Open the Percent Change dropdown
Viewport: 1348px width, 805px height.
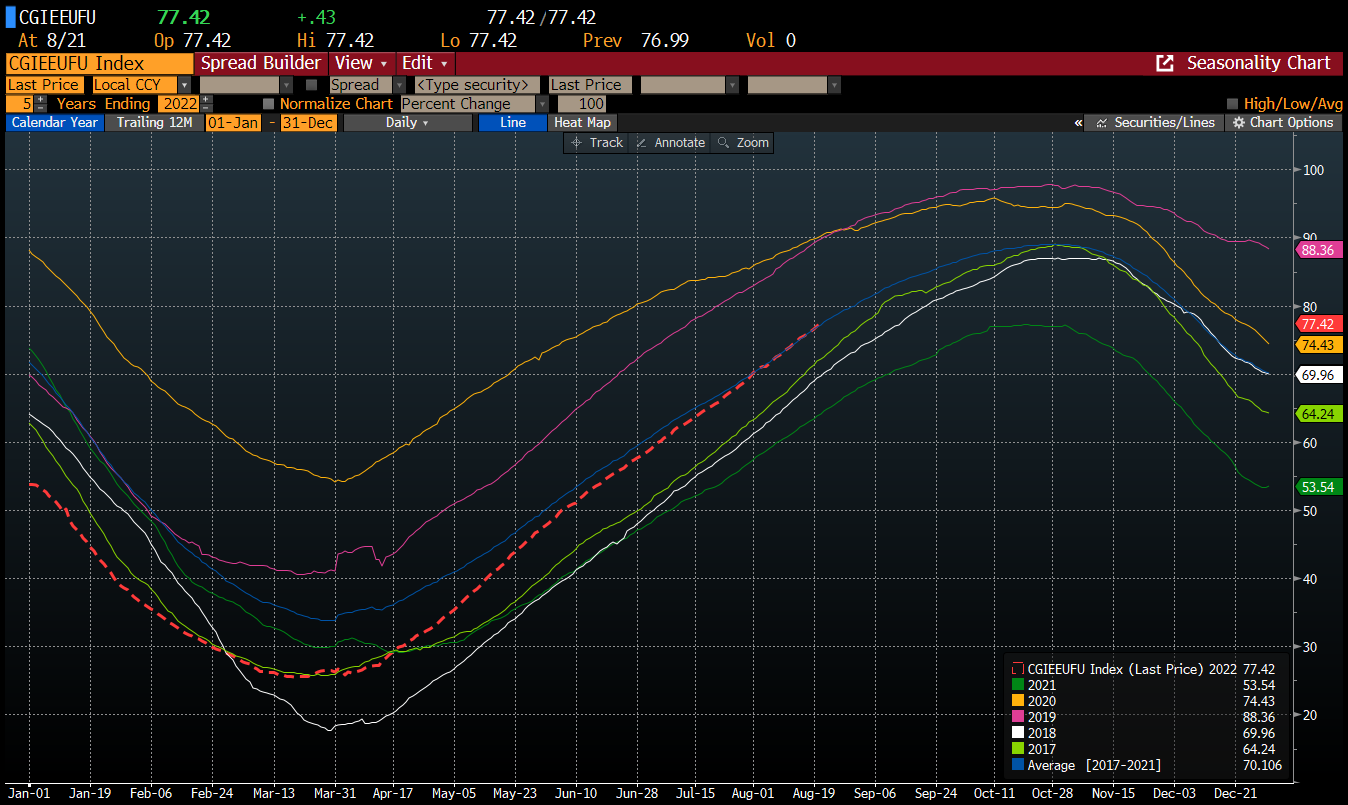[542, 104]
